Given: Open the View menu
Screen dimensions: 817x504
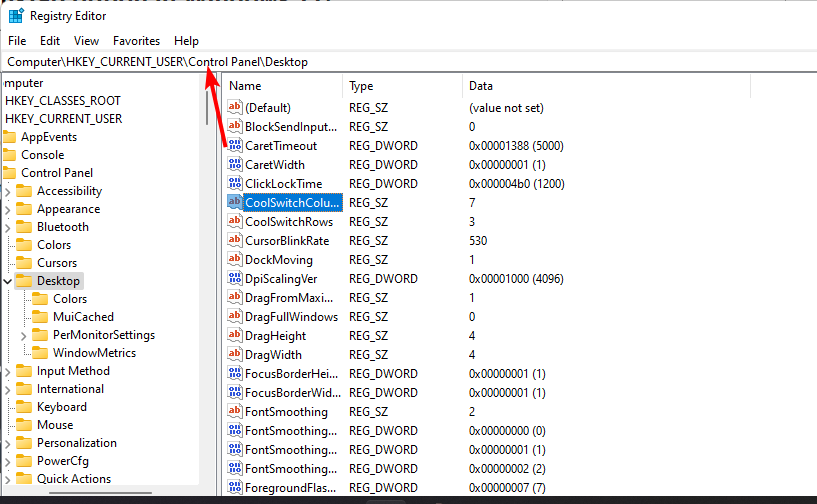Looking at the screenshot, I should 86,41.
